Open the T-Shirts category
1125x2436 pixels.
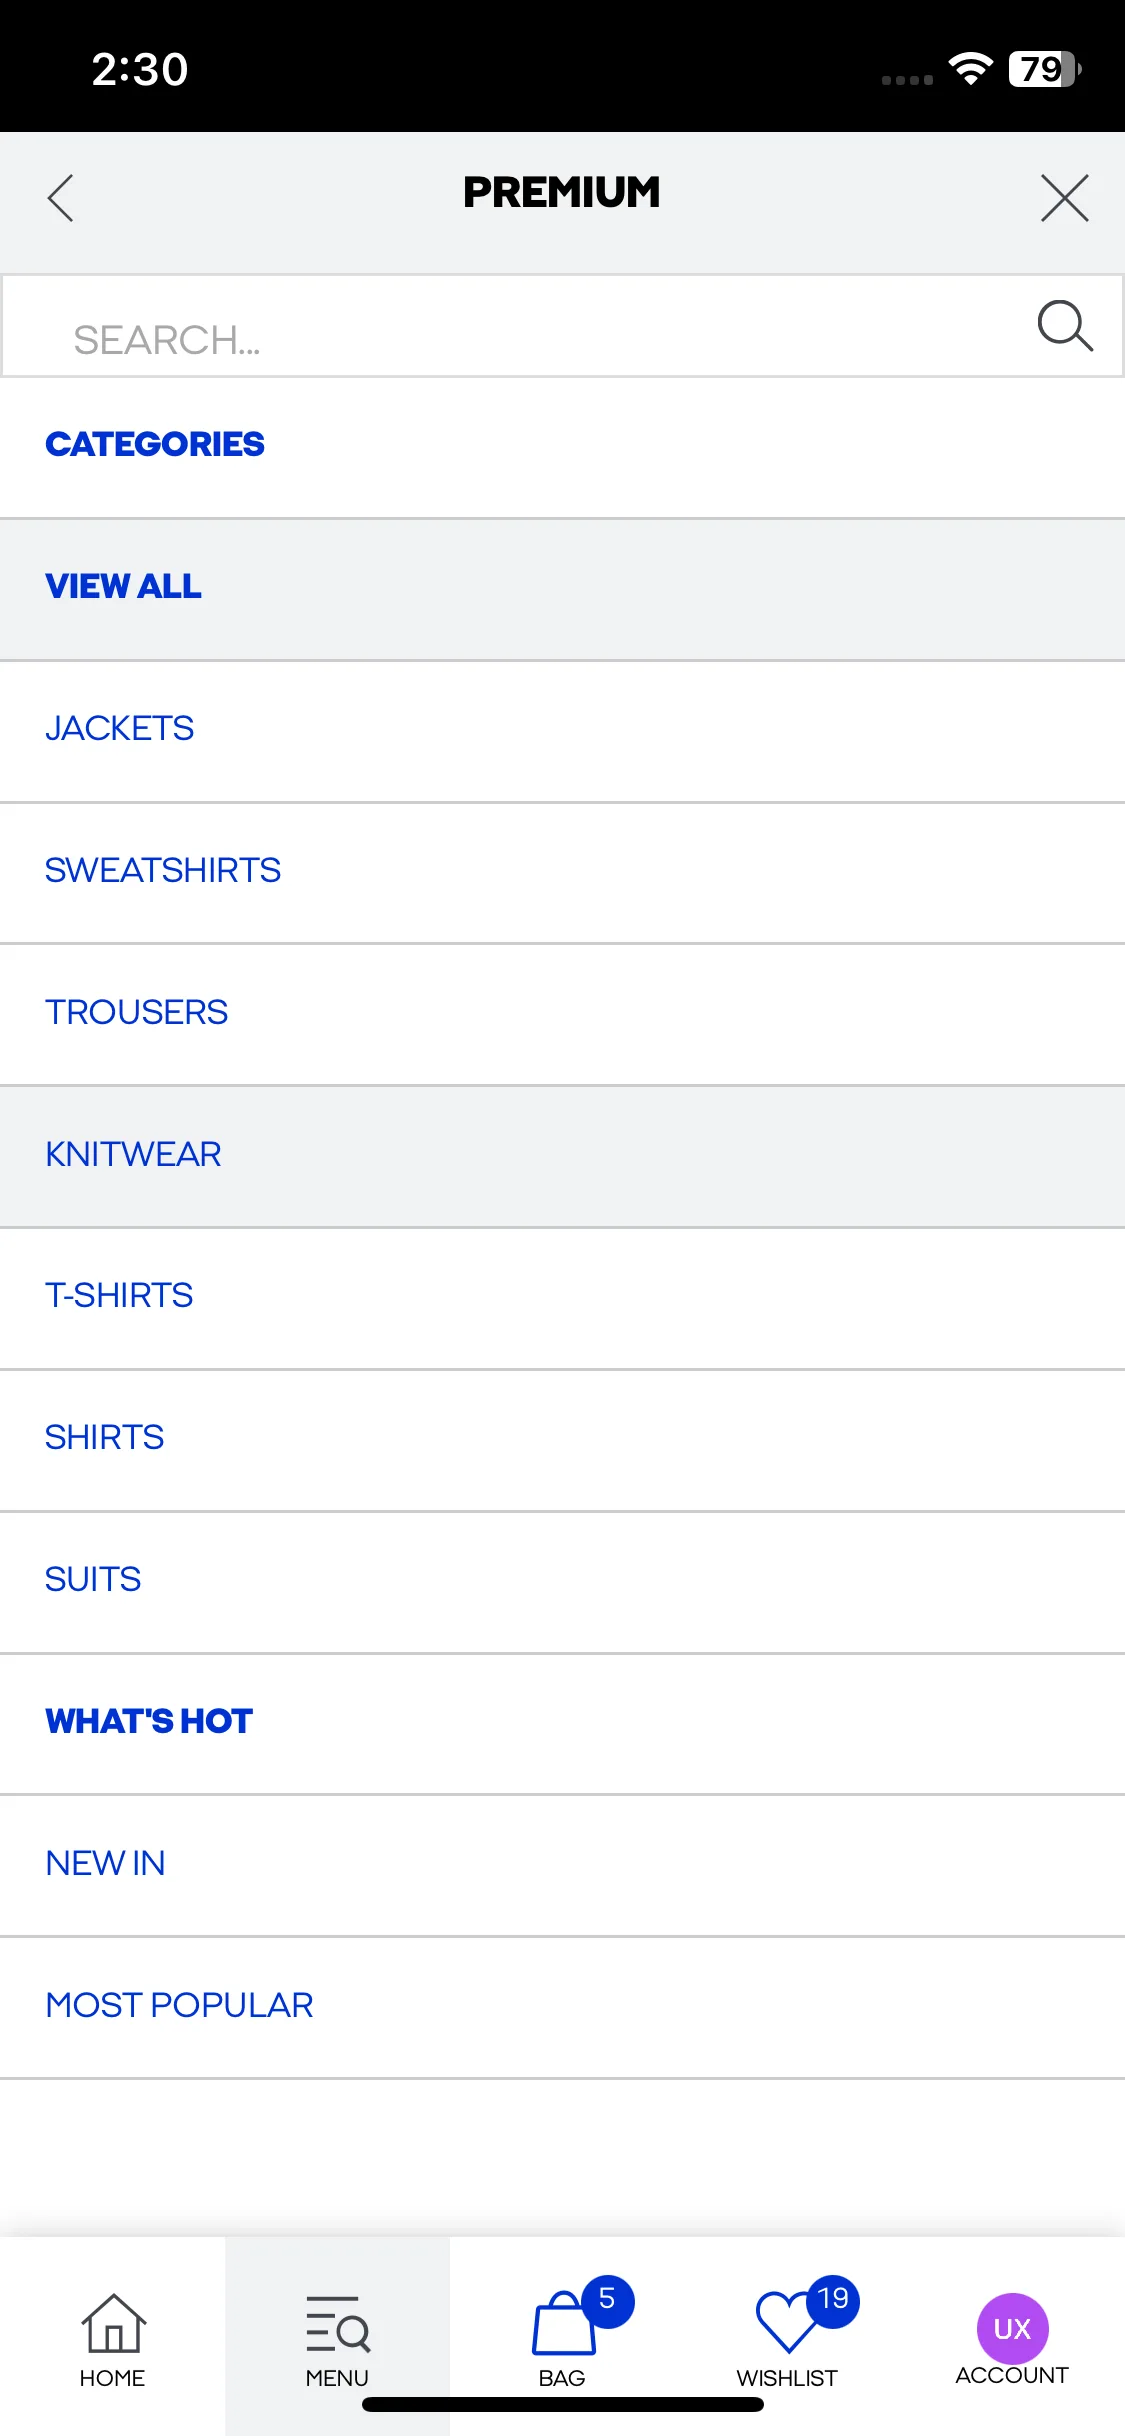pyautogui.click(x=562, y=1298)
